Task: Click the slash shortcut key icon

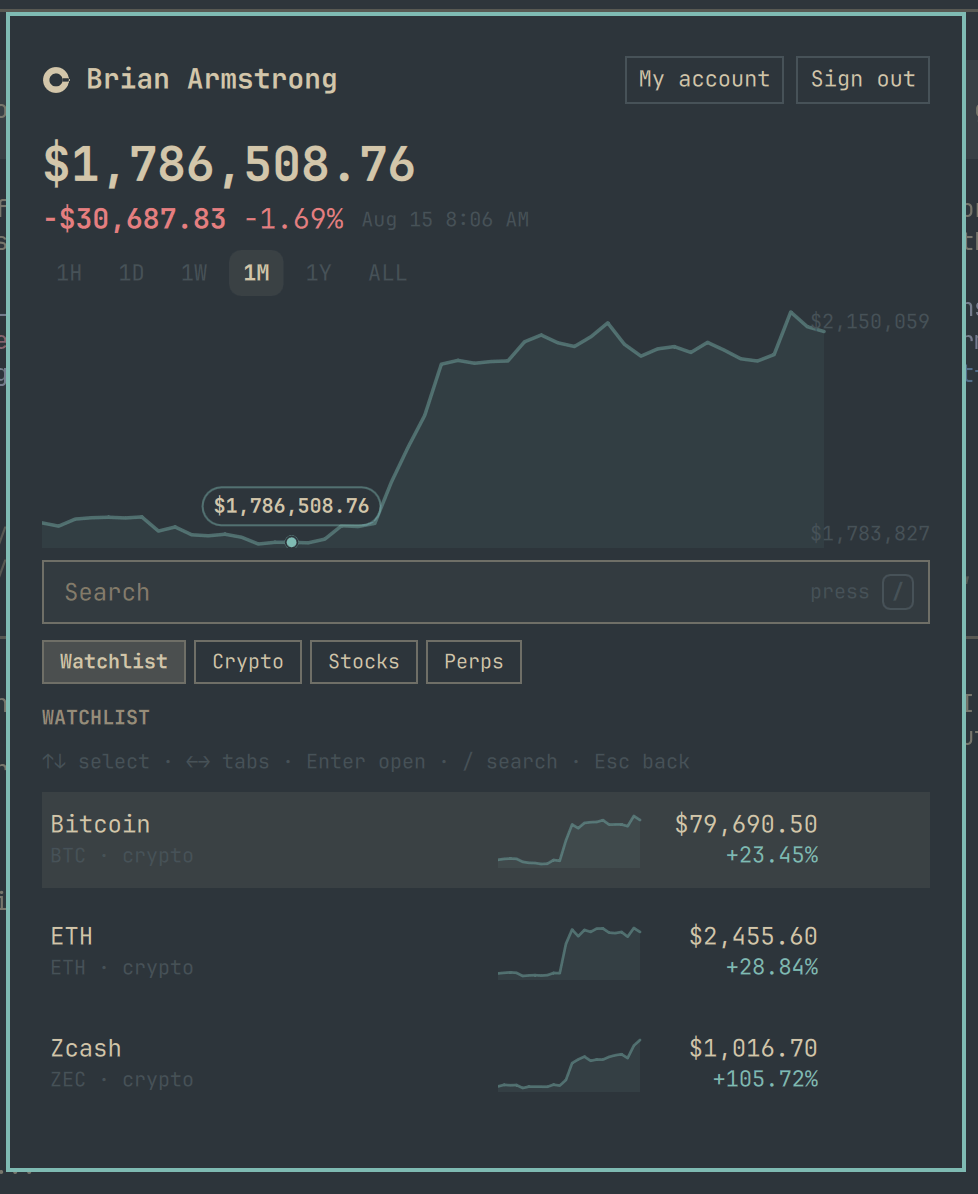Action: click(897, 592)
